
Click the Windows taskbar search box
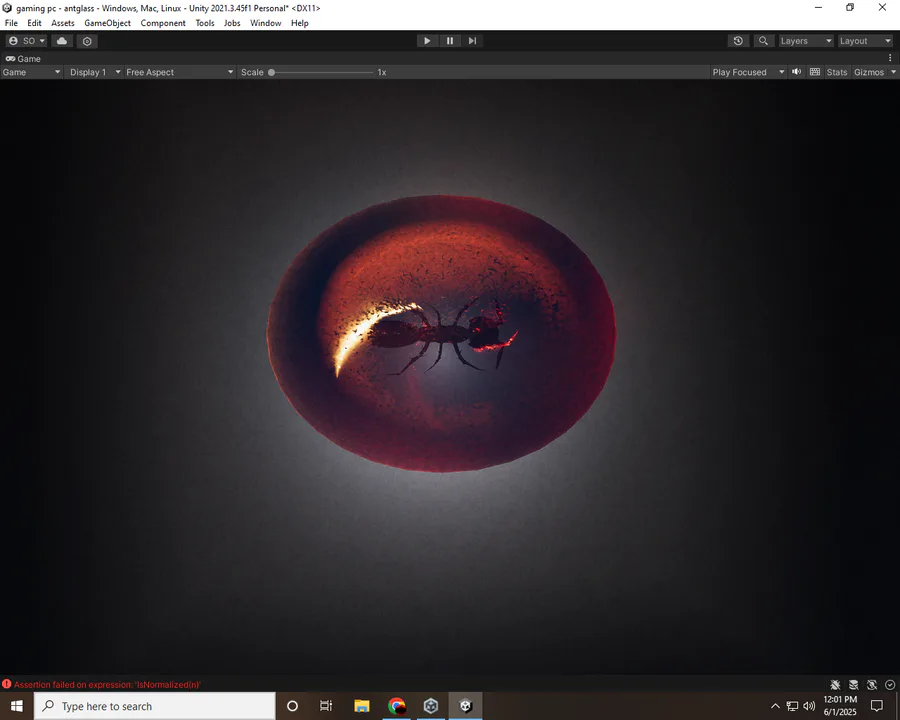(155, 706)
